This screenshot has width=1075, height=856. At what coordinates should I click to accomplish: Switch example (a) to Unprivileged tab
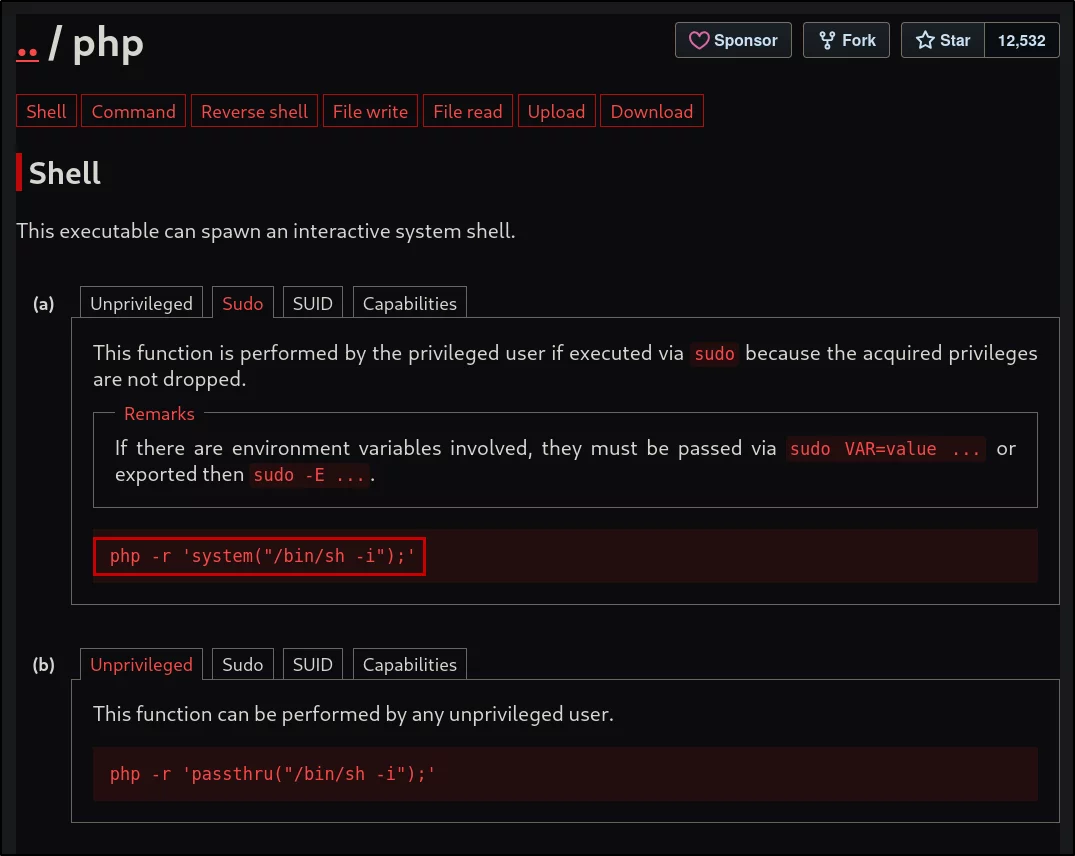coord(141,303)
